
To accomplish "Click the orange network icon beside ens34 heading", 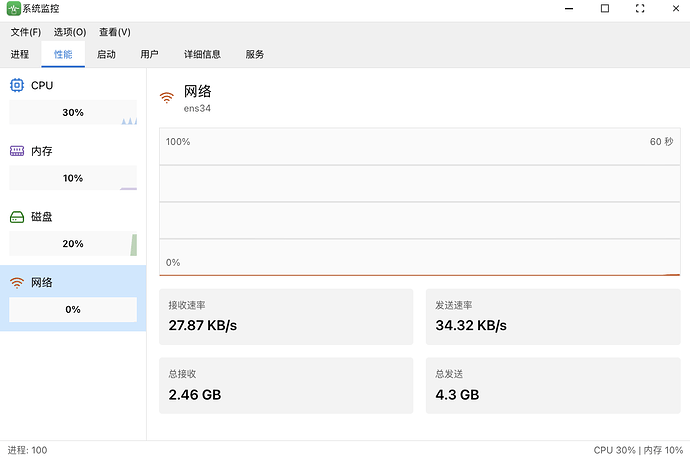I will click(x=167, y=98).
